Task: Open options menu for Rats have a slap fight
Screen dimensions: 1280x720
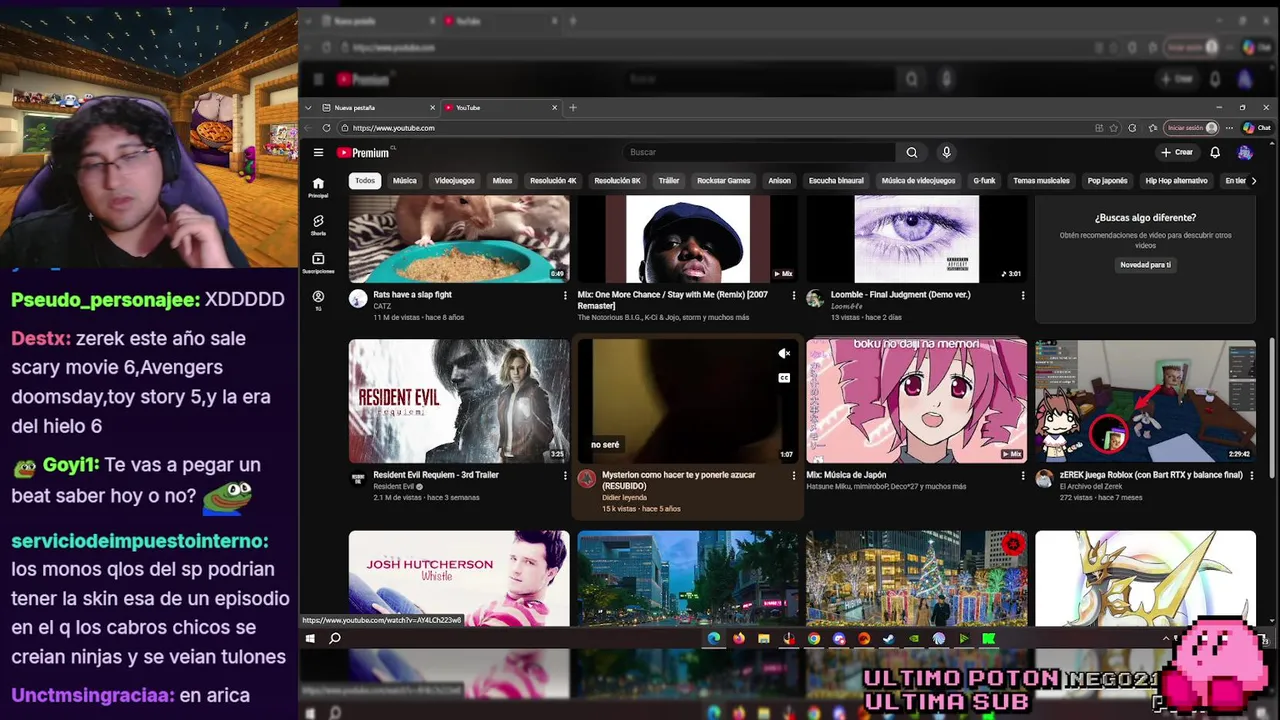Action: coord(565,295)
